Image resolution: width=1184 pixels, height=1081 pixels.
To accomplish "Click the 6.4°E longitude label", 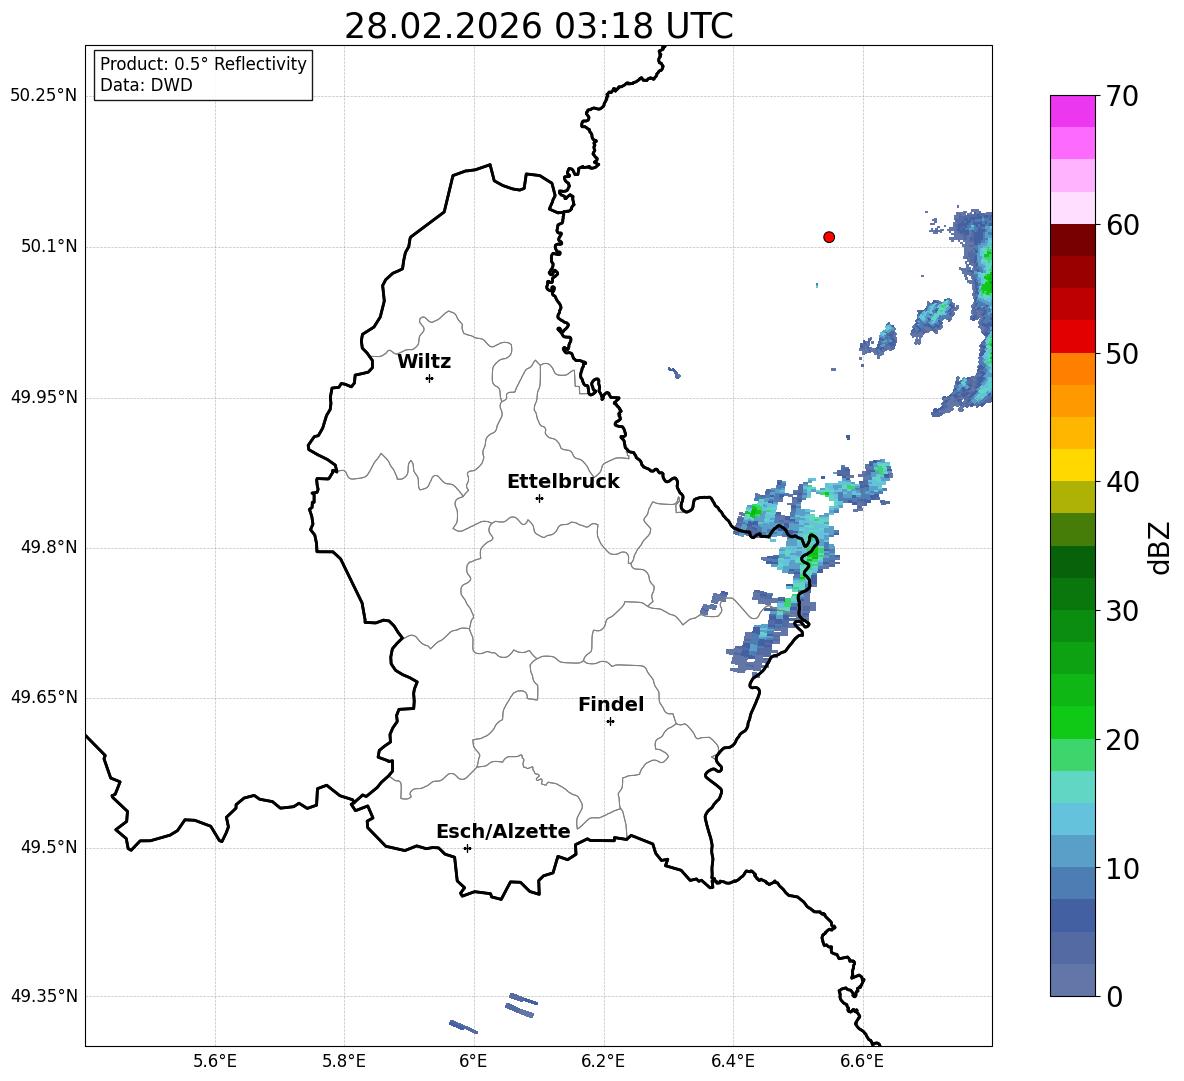I will click(x=732, y=1061).
